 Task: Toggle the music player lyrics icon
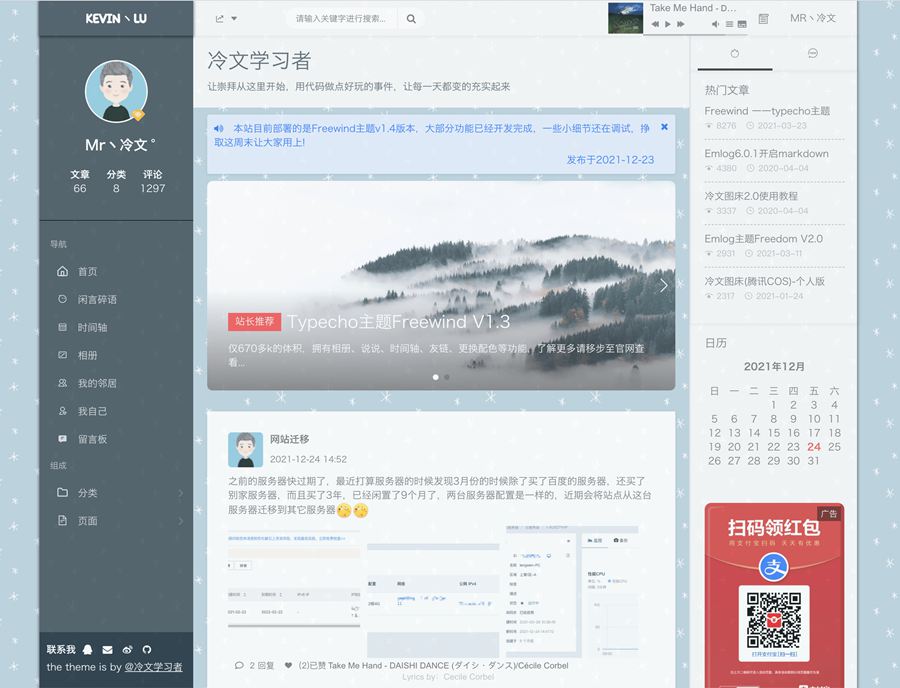(x=742, y=24)
